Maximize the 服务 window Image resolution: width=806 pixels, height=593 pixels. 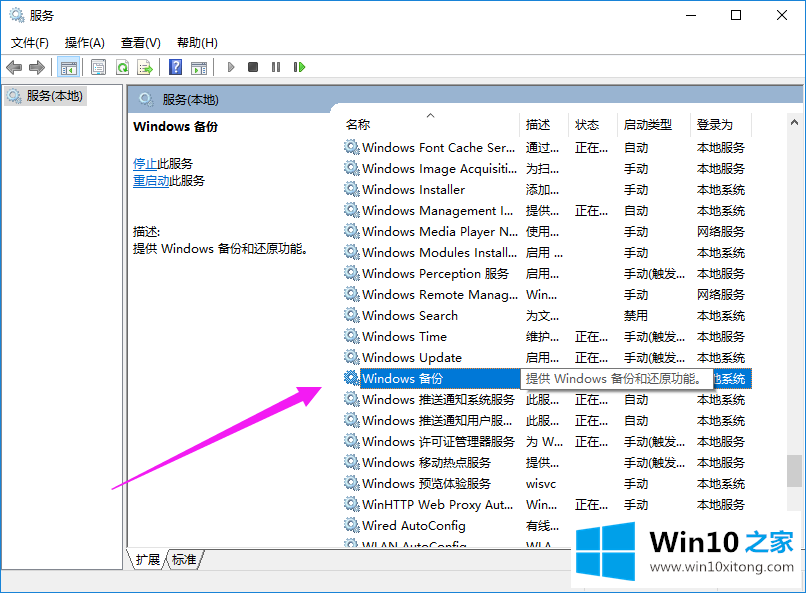click(736, 15)
